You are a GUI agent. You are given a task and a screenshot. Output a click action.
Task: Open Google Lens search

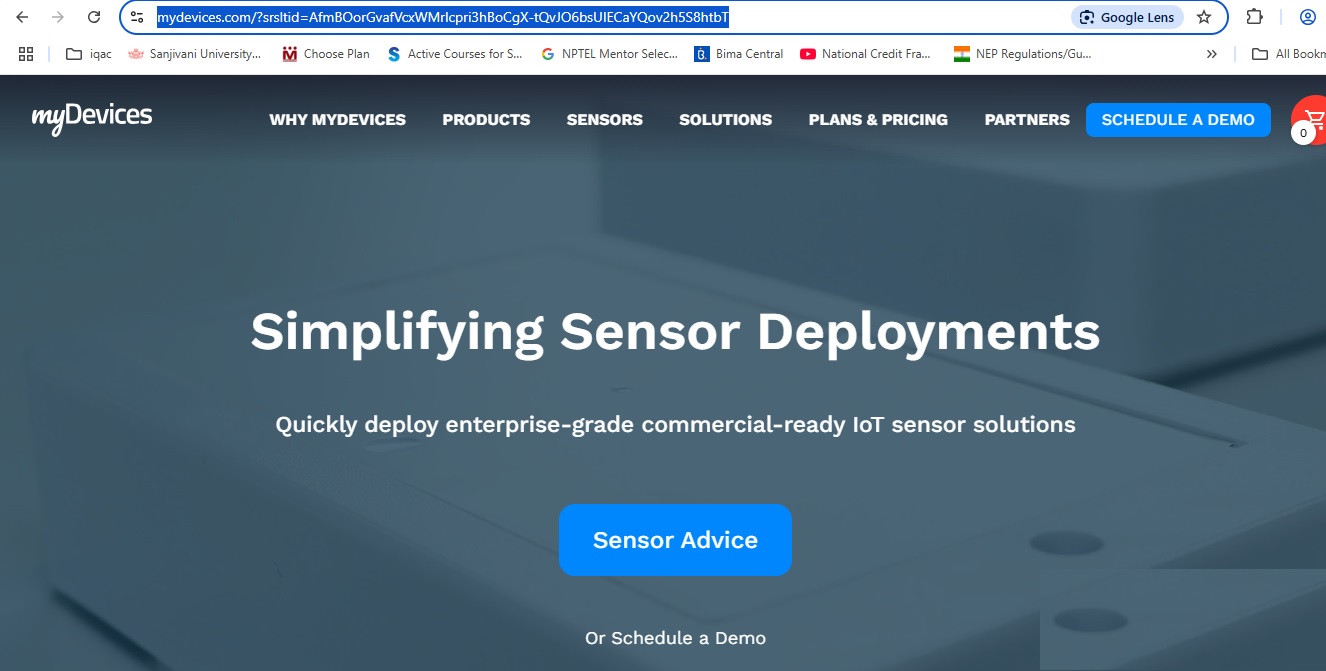pos(1127,17)
